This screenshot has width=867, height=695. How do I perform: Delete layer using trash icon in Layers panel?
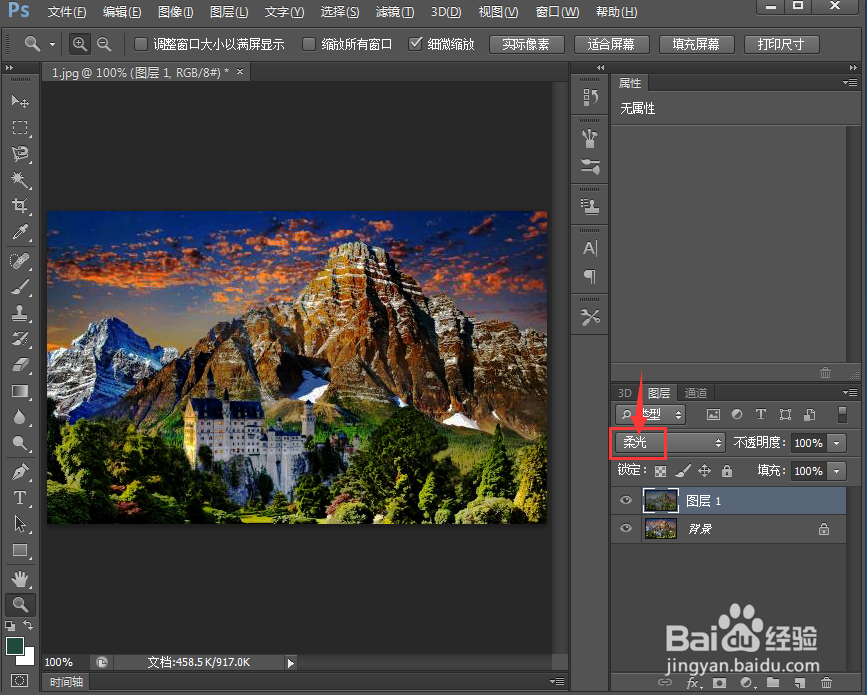(x=826, y=682)
